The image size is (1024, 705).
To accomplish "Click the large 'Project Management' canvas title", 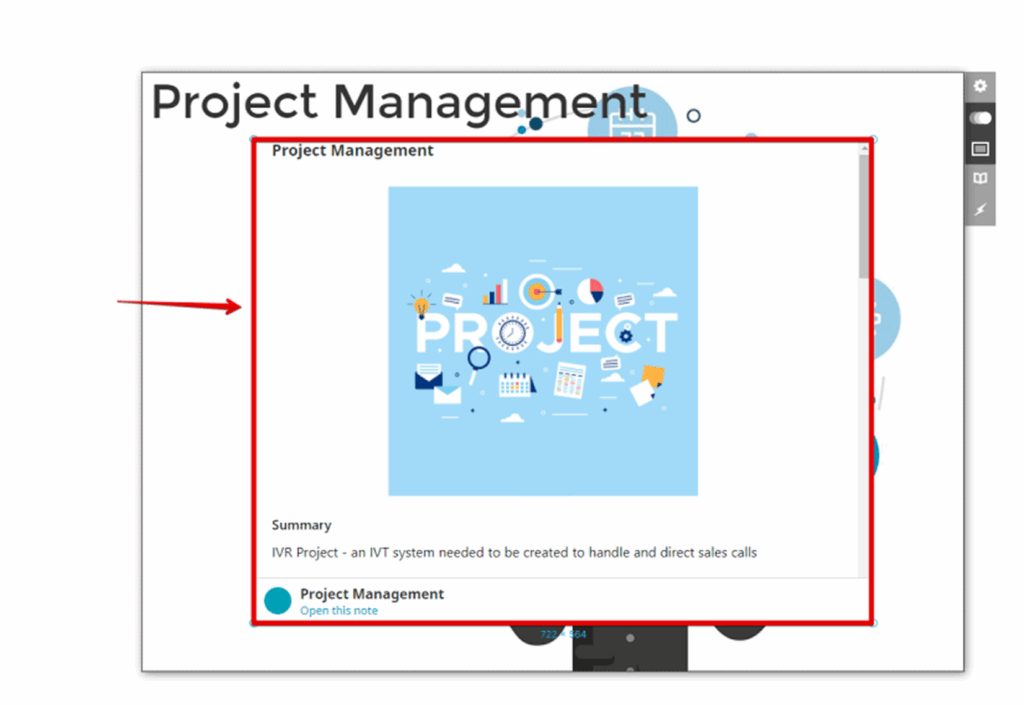I will point(399,102).
